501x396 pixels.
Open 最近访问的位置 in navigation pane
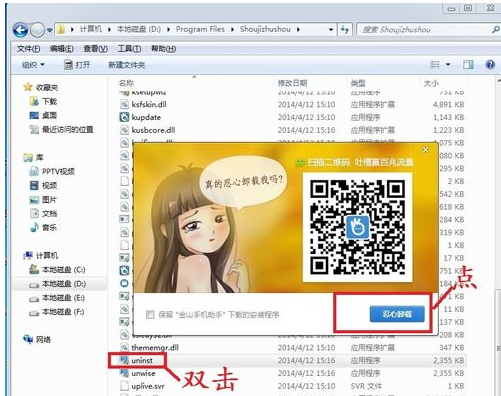[x=62, y=129]
